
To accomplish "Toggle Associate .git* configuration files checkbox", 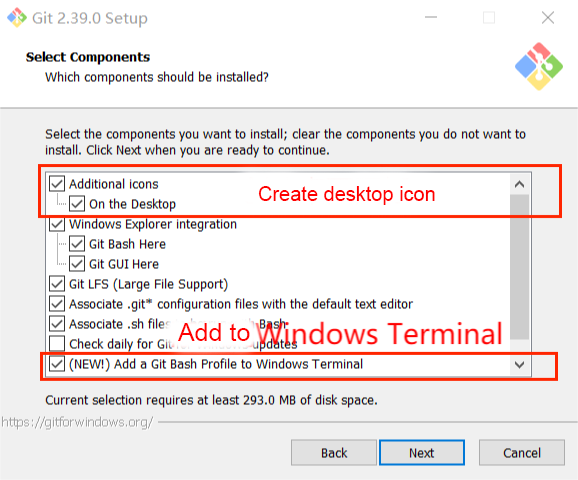I will pyautogui.click(x=57, y=304).
